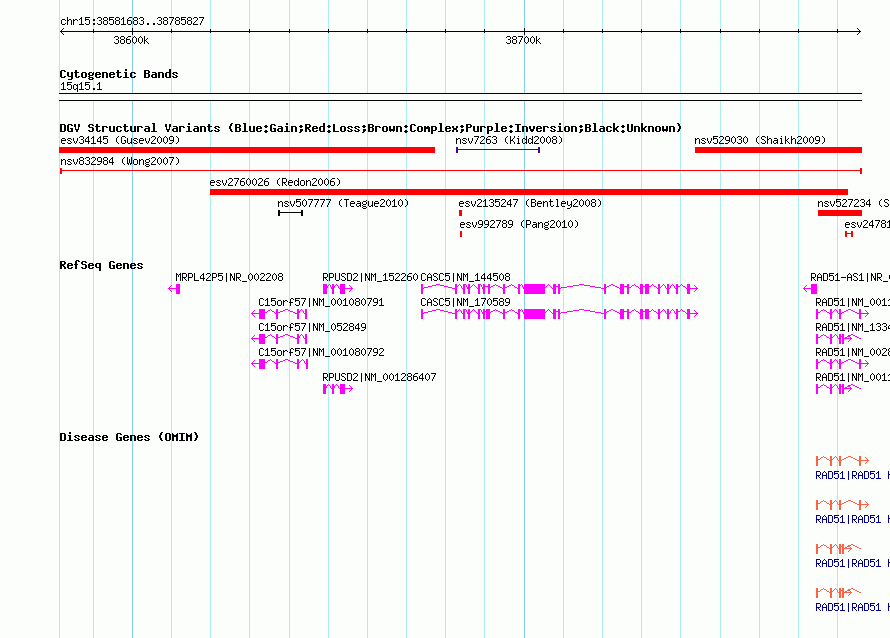
Task: Open the nsv507777 (Teague2010) variant label
Action: coord(343,203)
